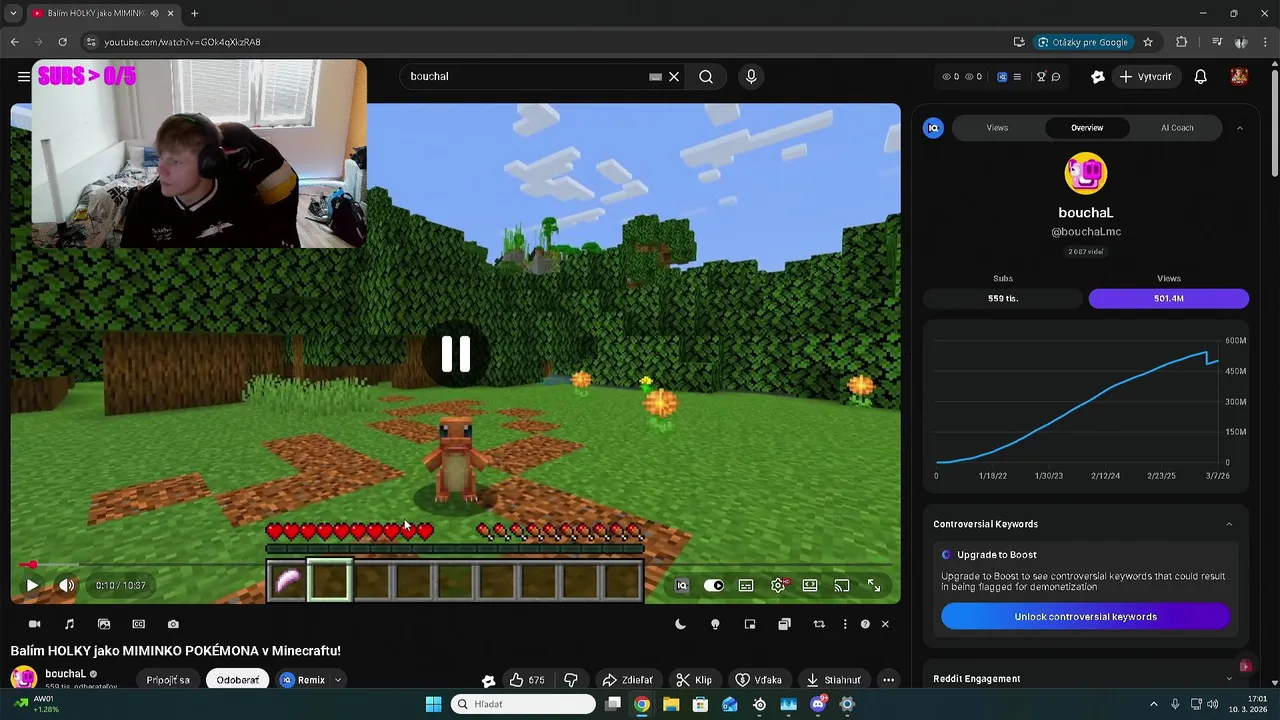This screenshot has width=1280, height=720.
Task: Open the help question mark icon
Action: (865, 624)
